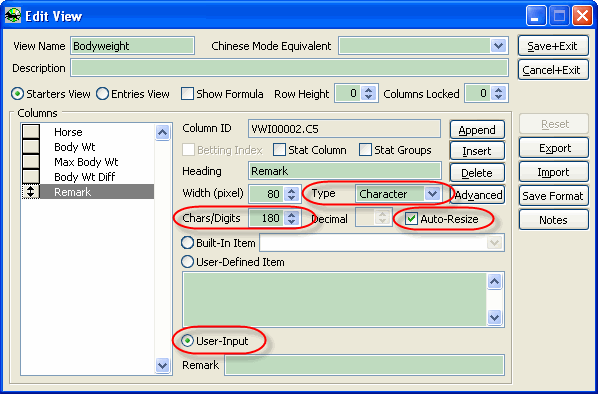Select the highlighted Remark column row

97,191
